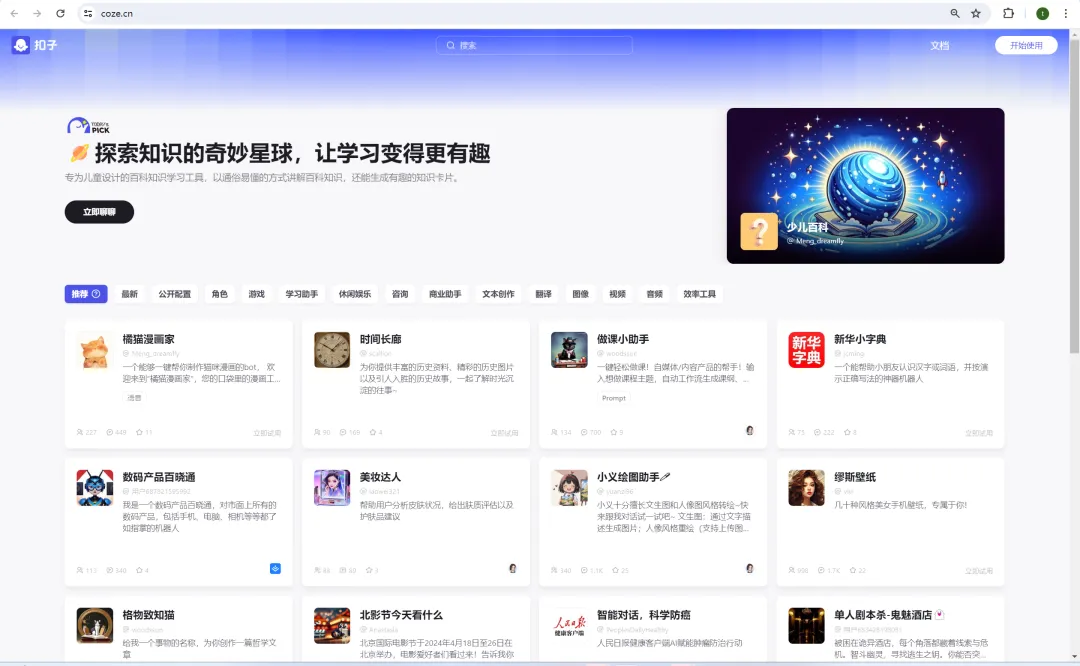Open the browser extensions puzzle icon

tap(1008, 14)
